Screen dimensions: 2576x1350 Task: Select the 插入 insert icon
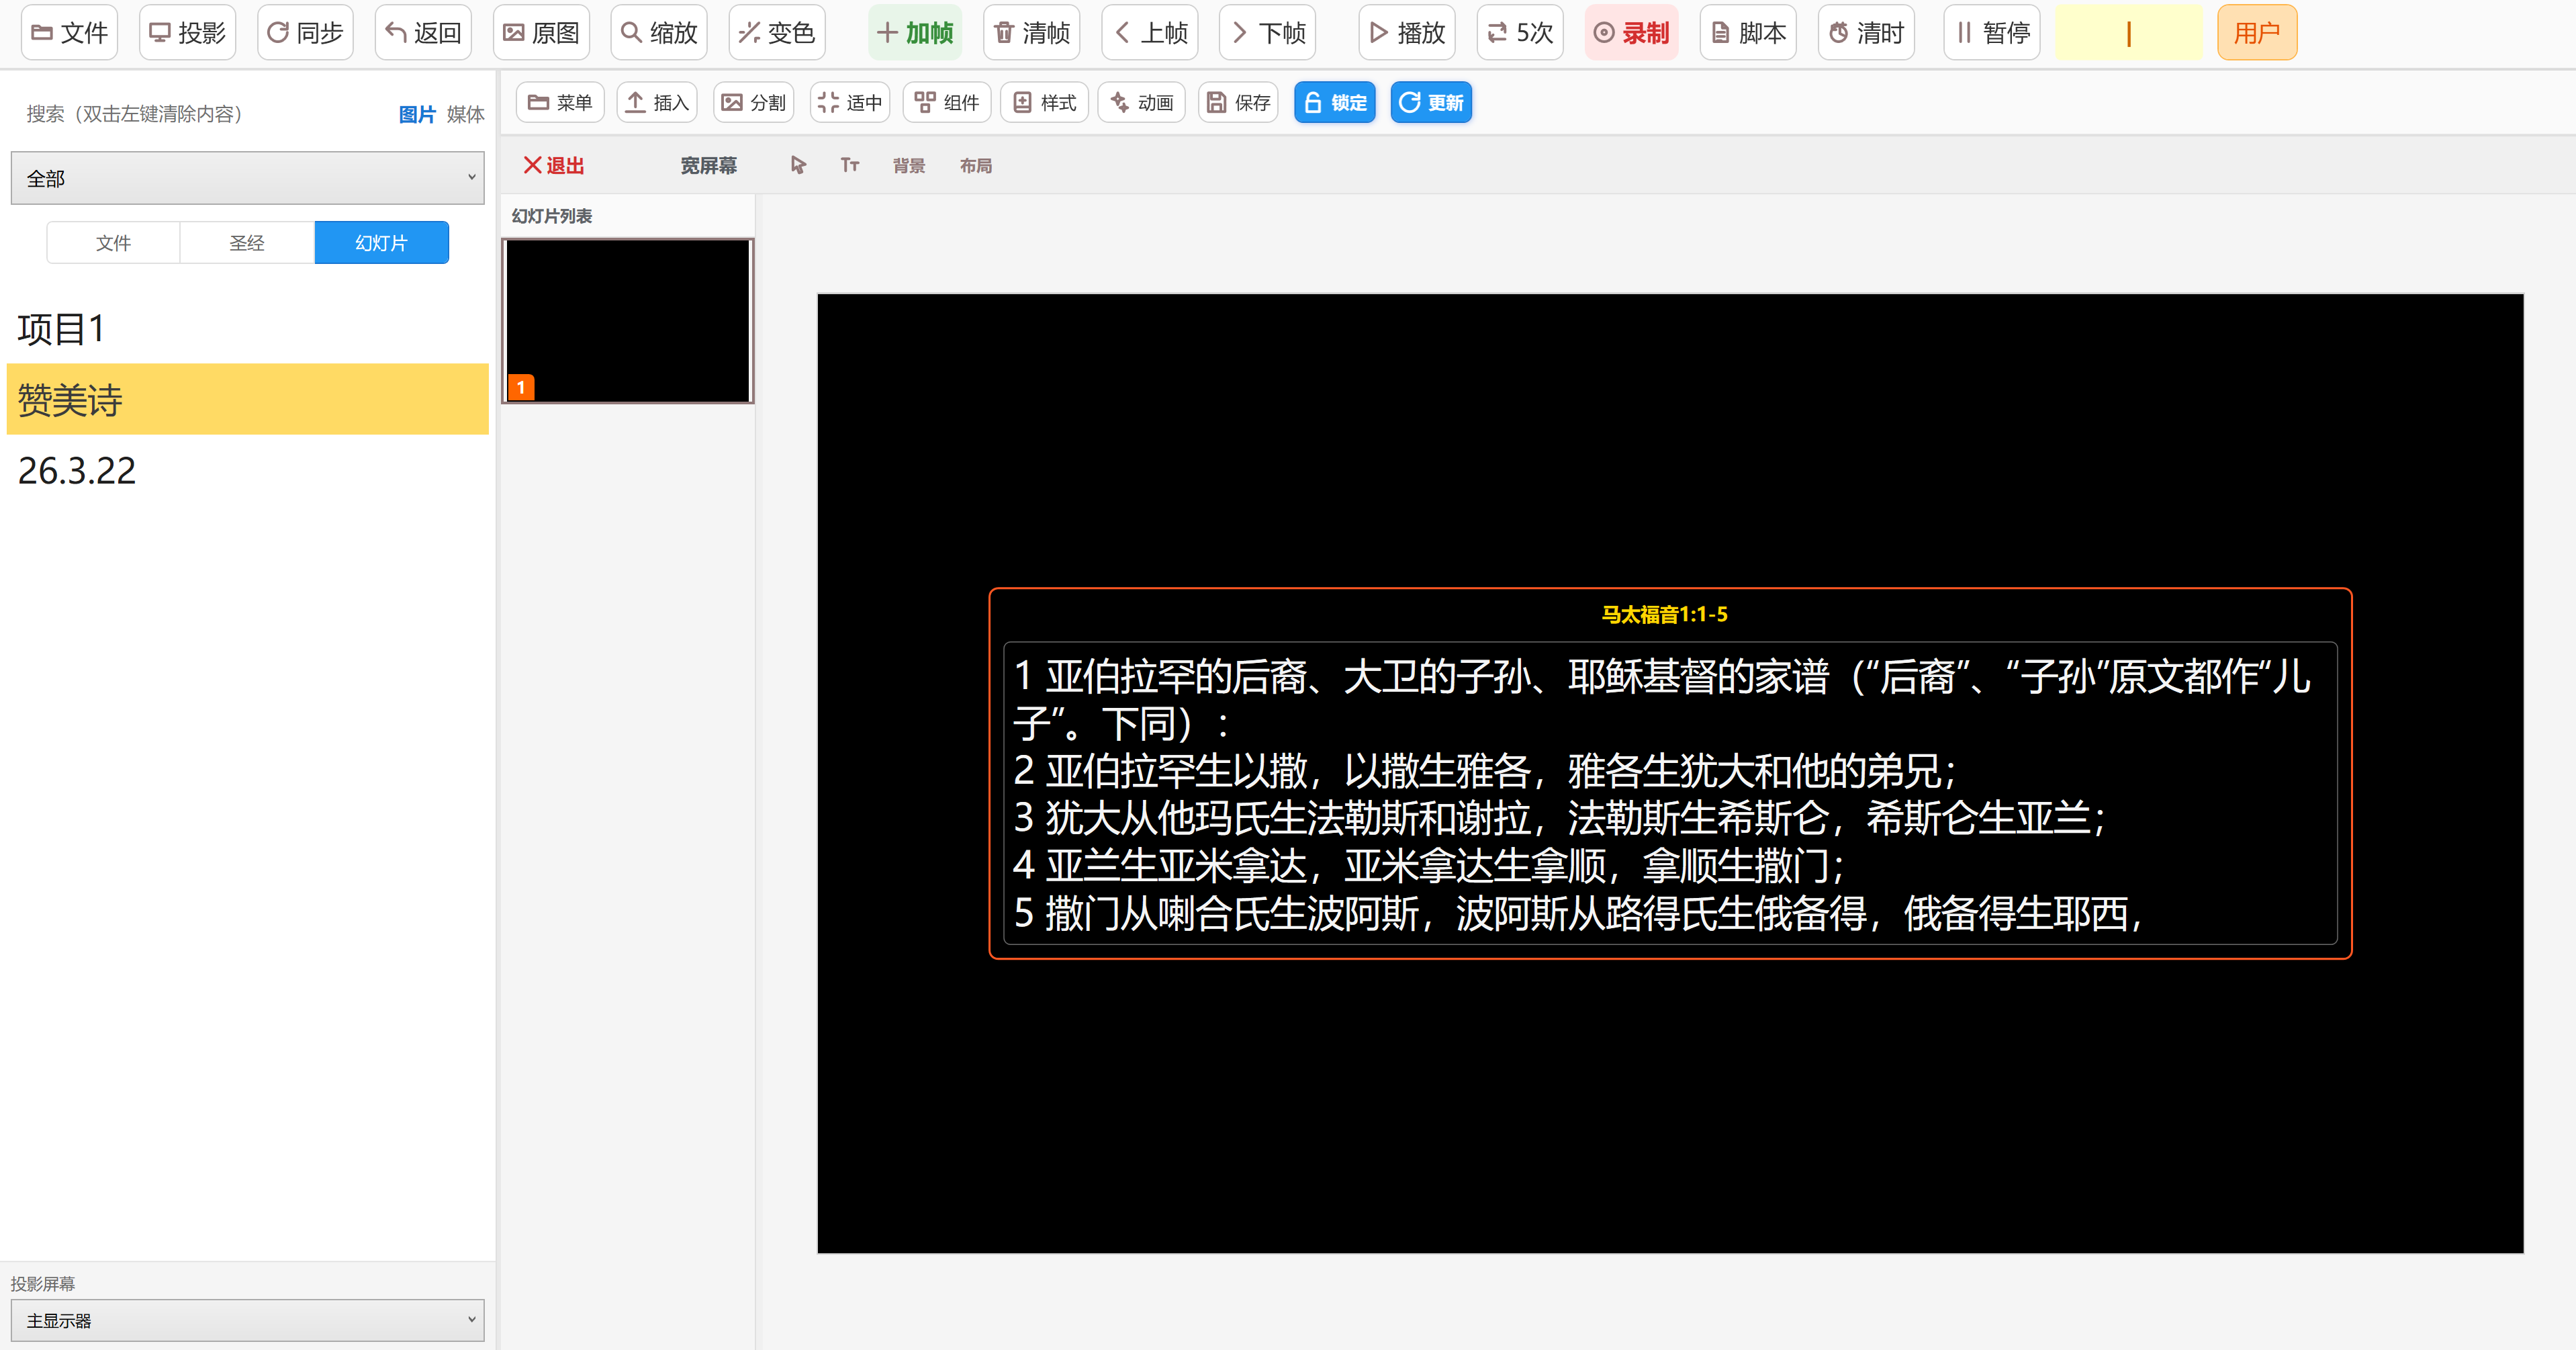[655, 102]
